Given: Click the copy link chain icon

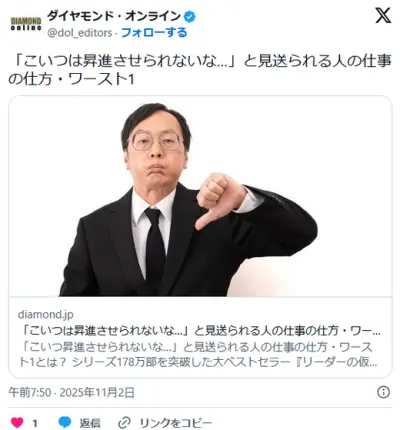Looking at the screenshot, I should click(x=124, y=423).
